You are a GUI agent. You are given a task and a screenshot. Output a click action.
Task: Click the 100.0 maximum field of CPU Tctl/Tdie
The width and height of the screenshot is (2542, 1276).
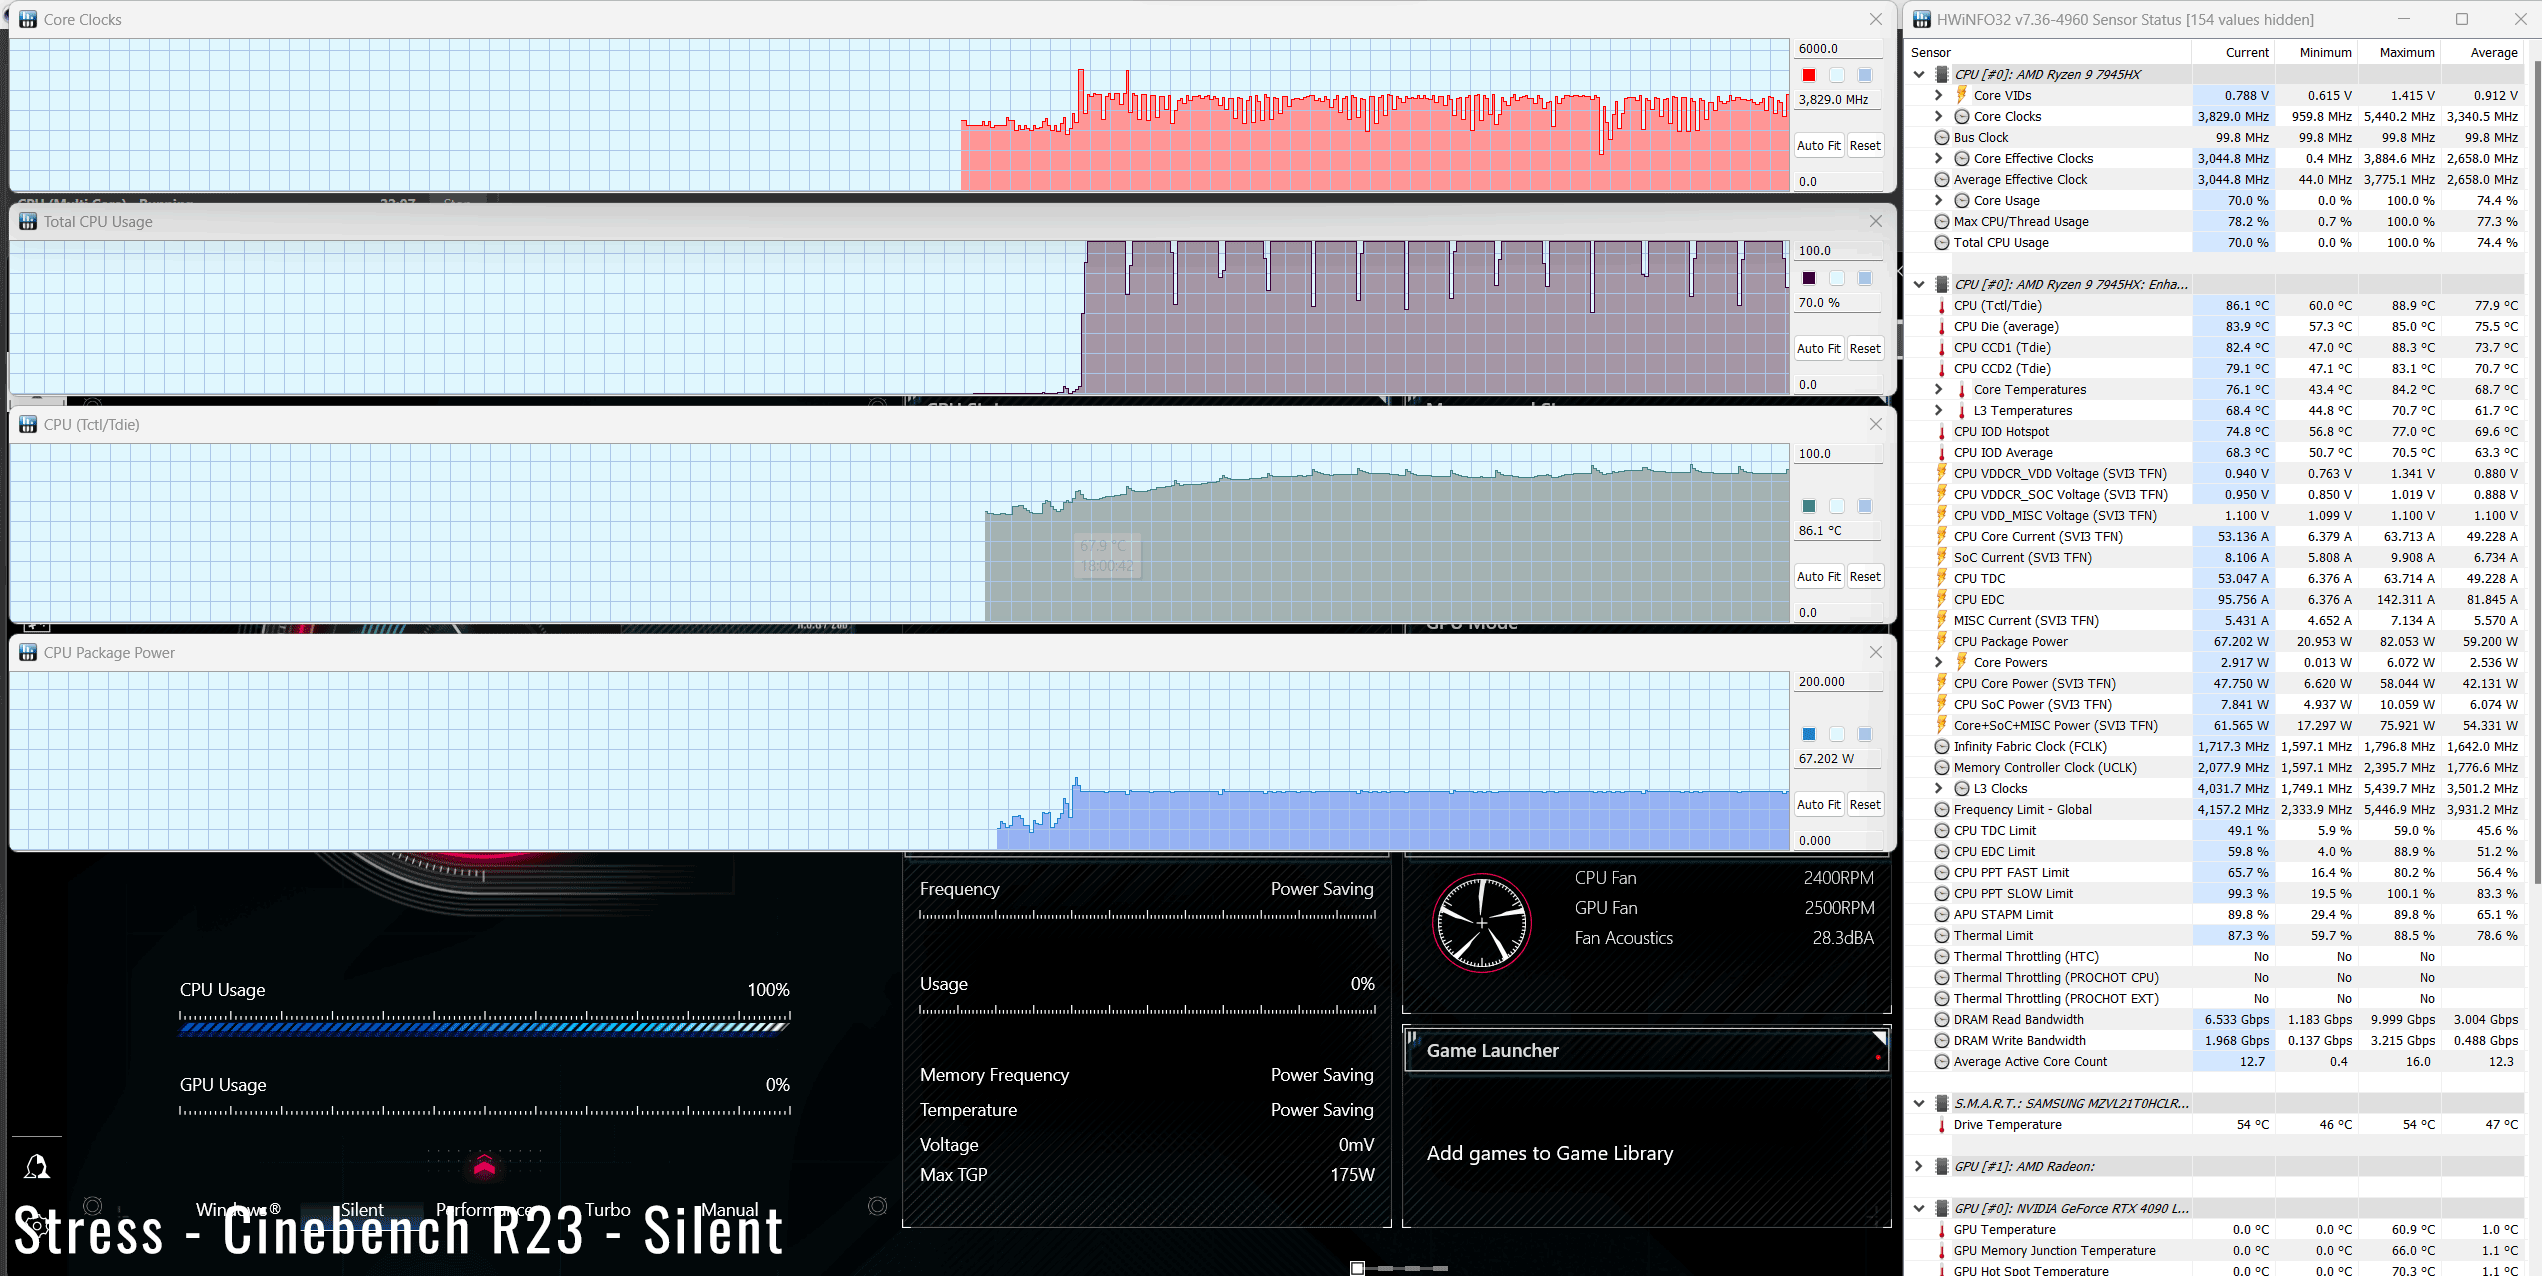(1837, 454)
